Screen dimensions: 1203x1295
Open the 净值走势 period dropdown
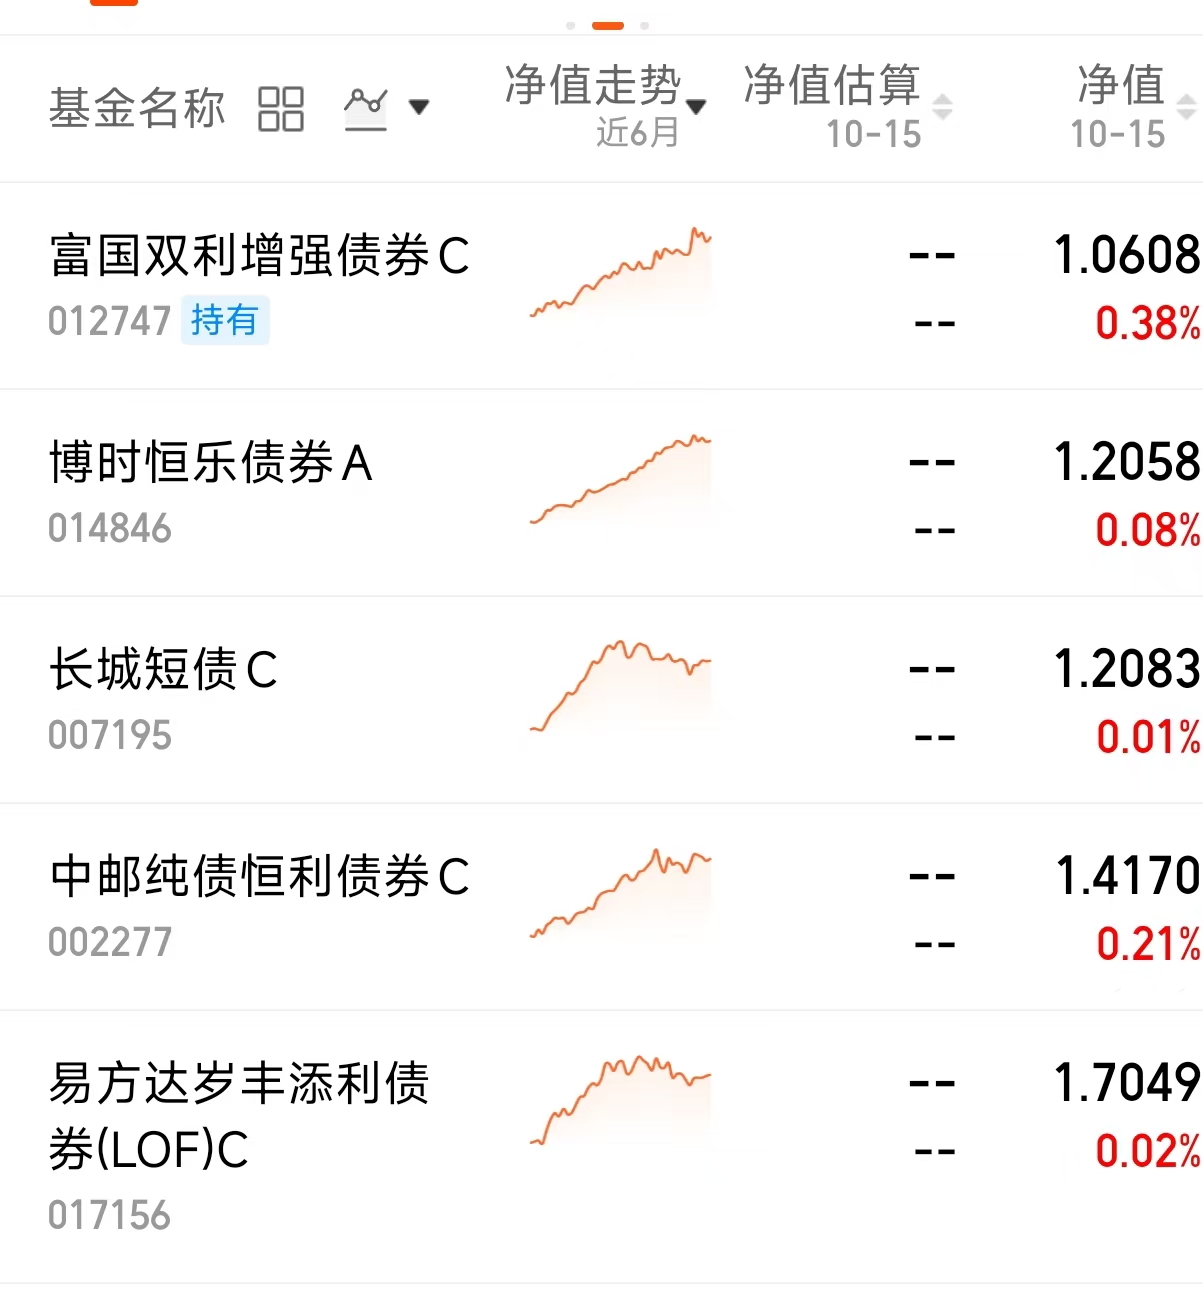pyautogui.click(x=606, y=106)
